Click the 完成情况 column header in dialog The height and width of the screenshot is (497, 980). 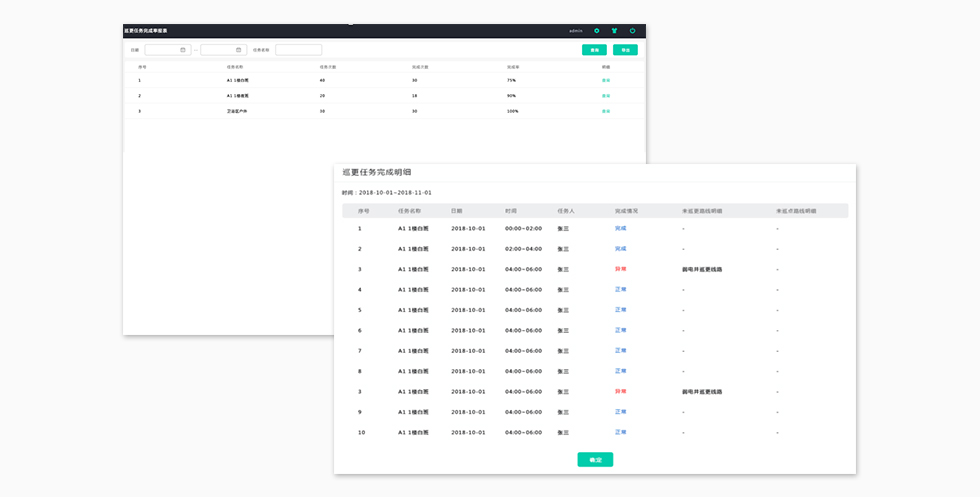tap(626, 211)
